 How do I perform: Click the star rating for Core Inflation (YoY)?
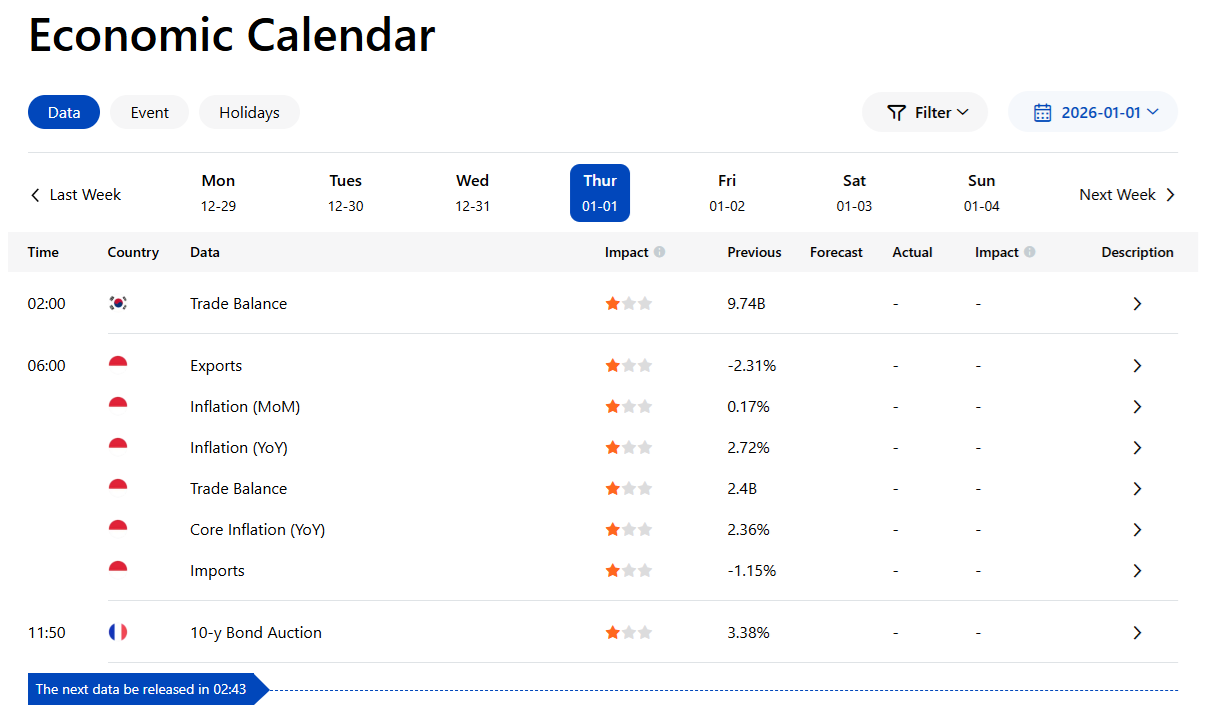(628, 529)
